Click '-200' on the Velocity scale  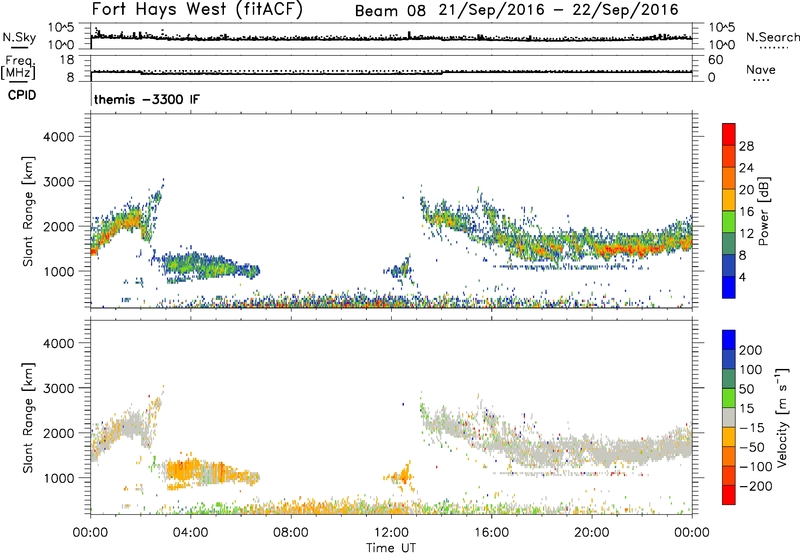point(755,486)
